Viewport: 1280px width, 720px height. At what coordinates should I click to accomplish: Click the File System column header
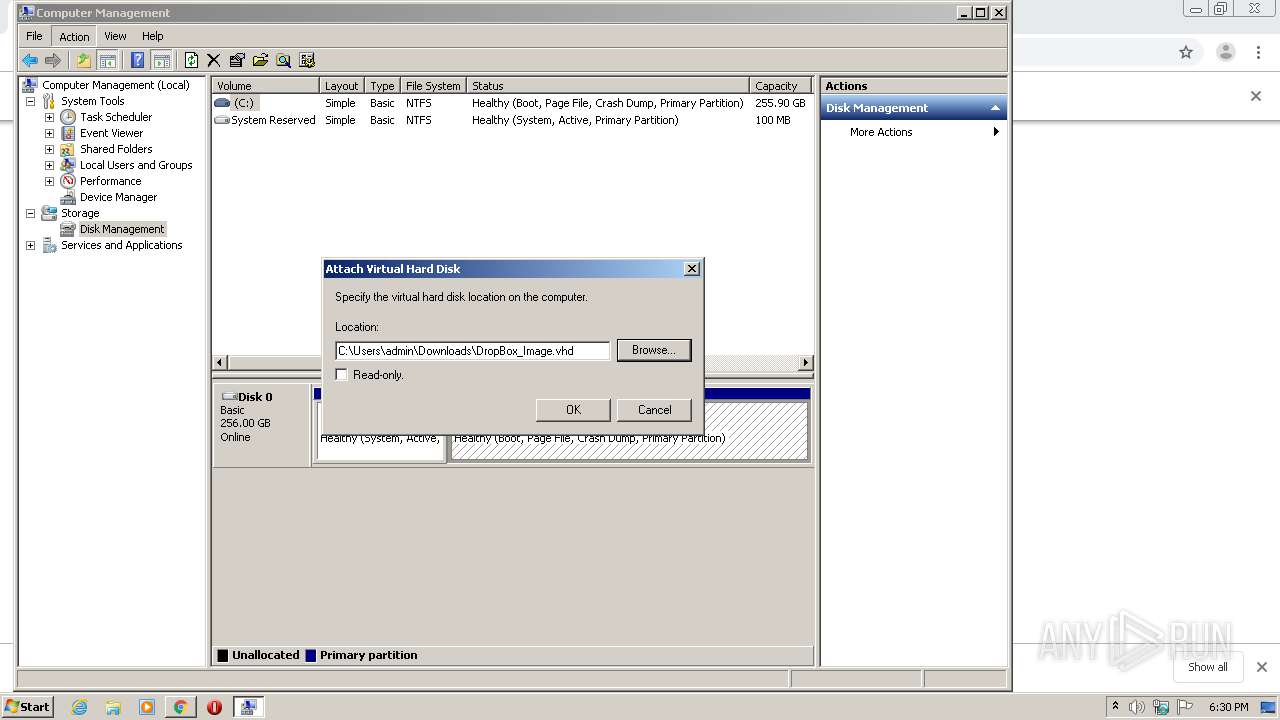(433, 86)
